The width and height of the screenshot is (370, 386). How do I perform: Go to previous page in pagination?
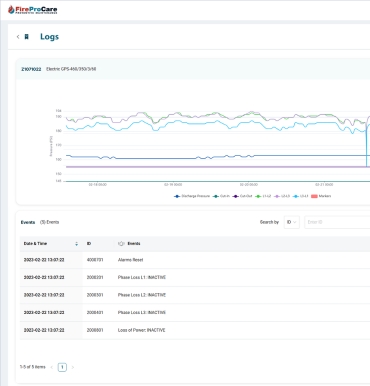[52, 367]
